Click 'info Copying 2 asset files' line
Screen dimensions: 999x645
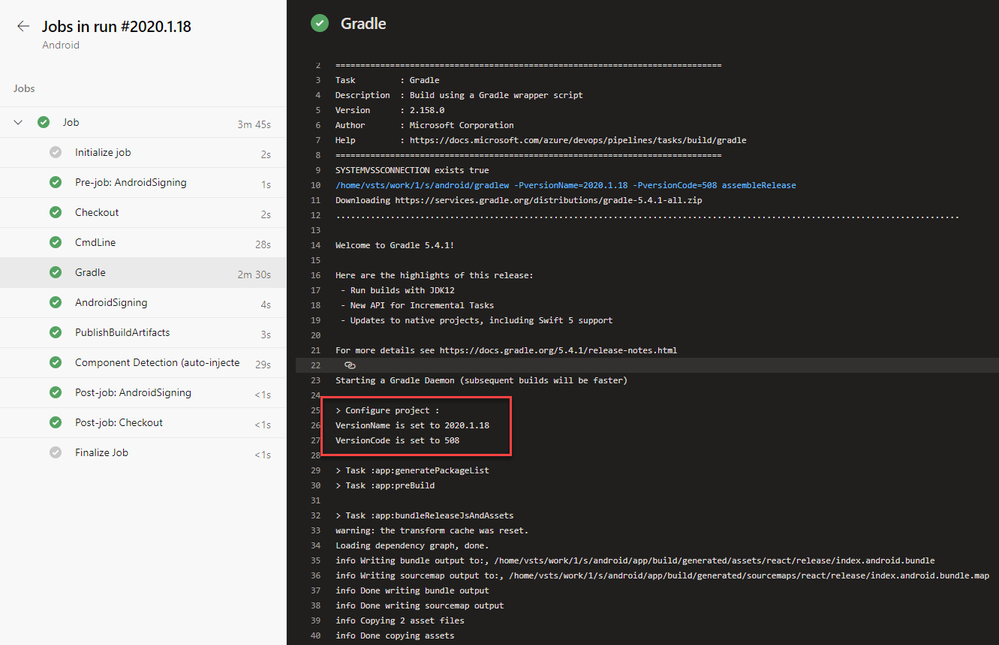point(400,621)
